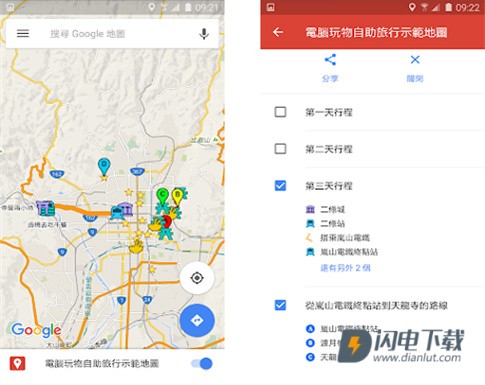Tap the blue pin marker D
The image size is (485, 385).
tap(104, 167)
